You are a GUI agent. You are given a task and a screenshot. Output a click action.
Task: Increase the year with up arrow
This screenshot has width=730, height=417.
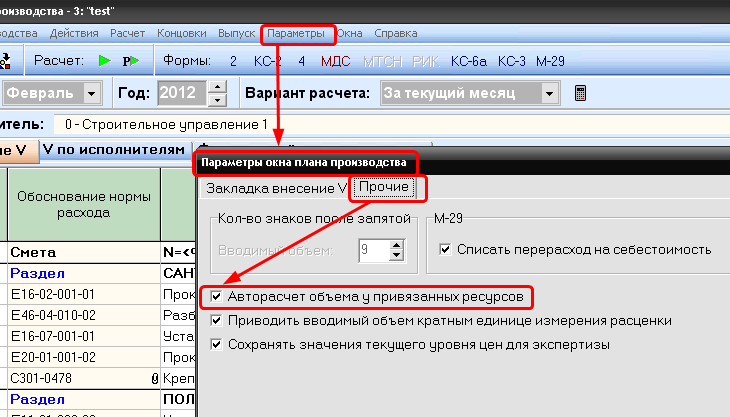[x=217, y=87]
